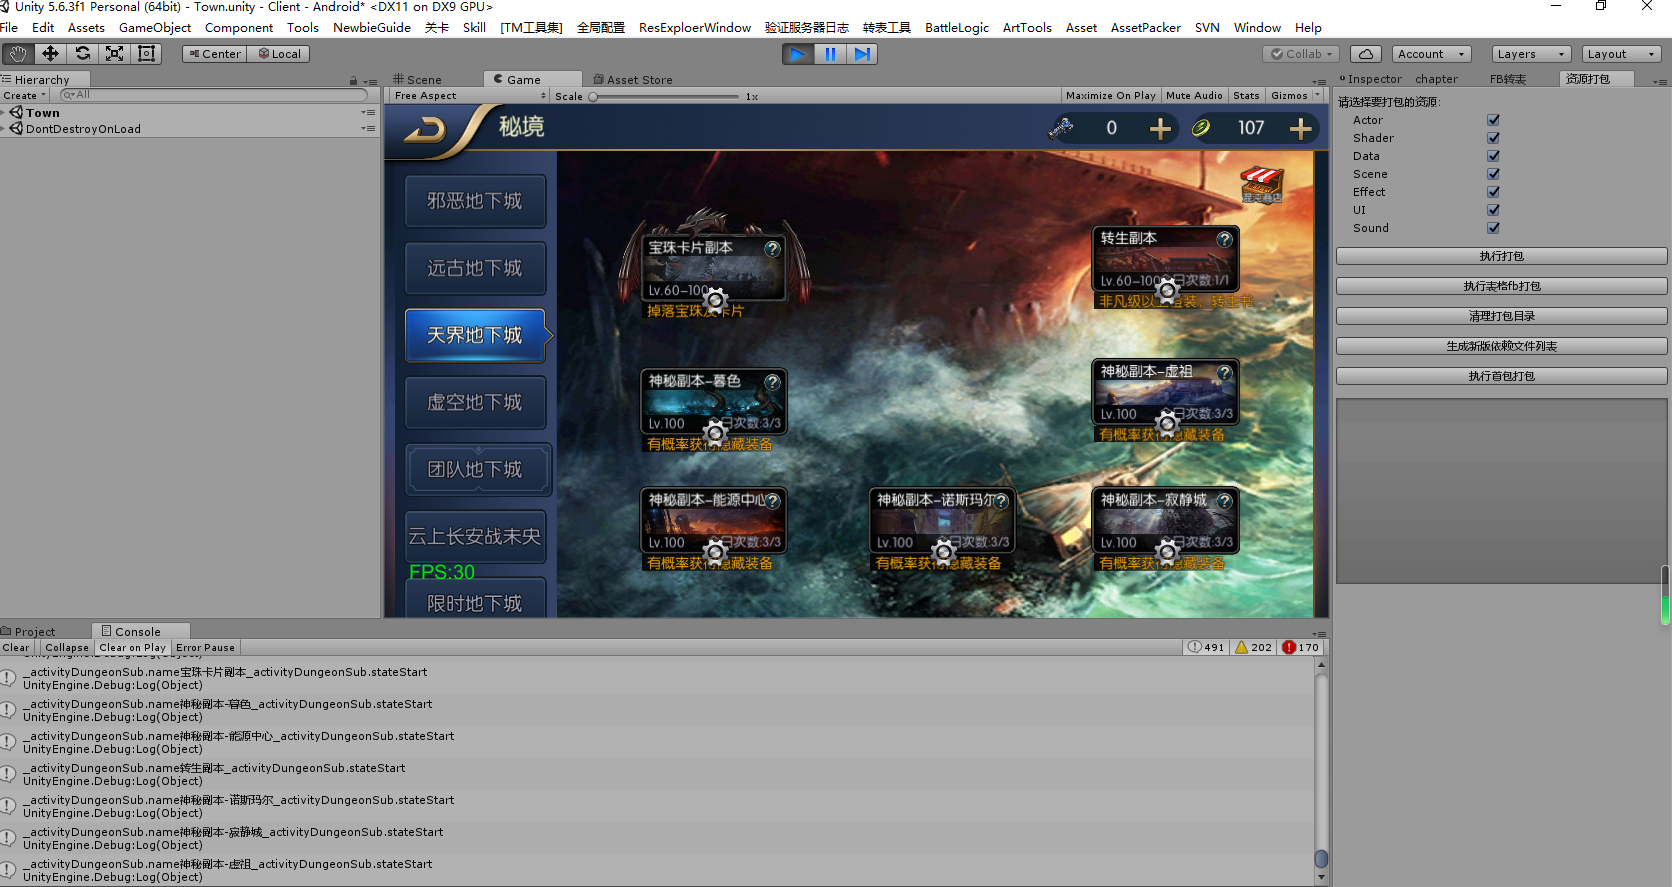Open the BattleLogic menu
Viewport: 1672px width, 887px height.
click(956, 28)
